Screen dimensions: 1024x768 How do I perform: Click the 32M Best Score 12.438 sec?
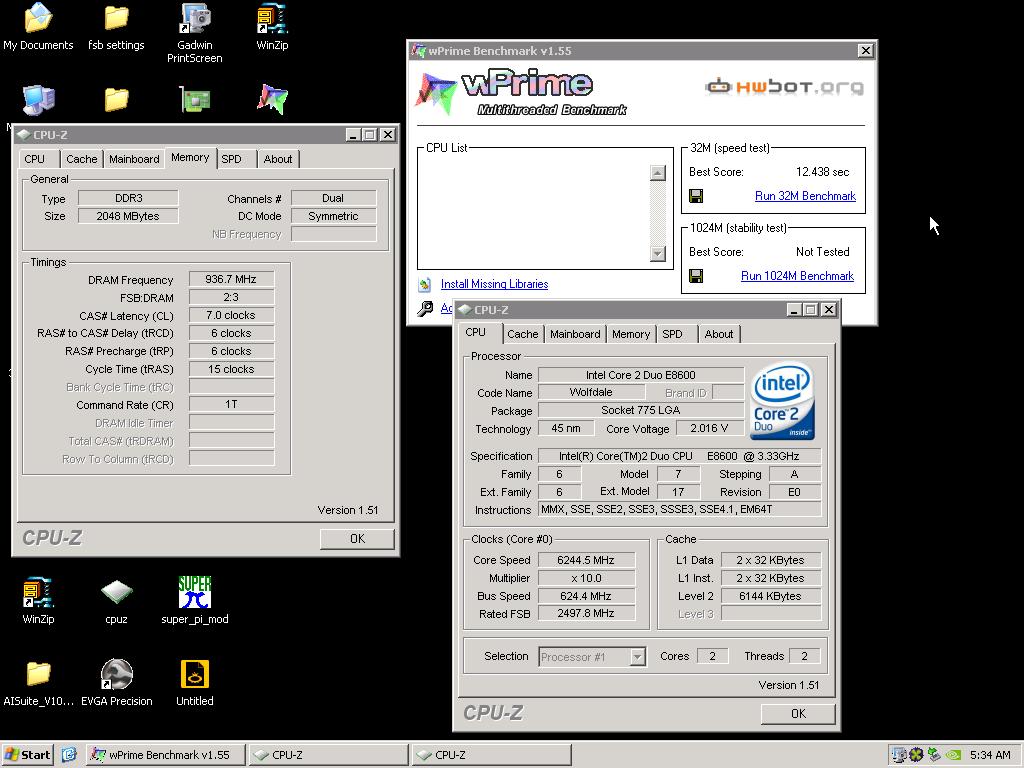click(x=822, y=172)
